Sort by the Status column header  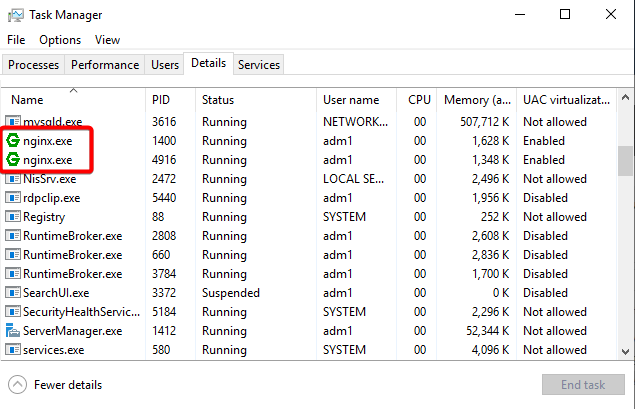tap(256, 100)
